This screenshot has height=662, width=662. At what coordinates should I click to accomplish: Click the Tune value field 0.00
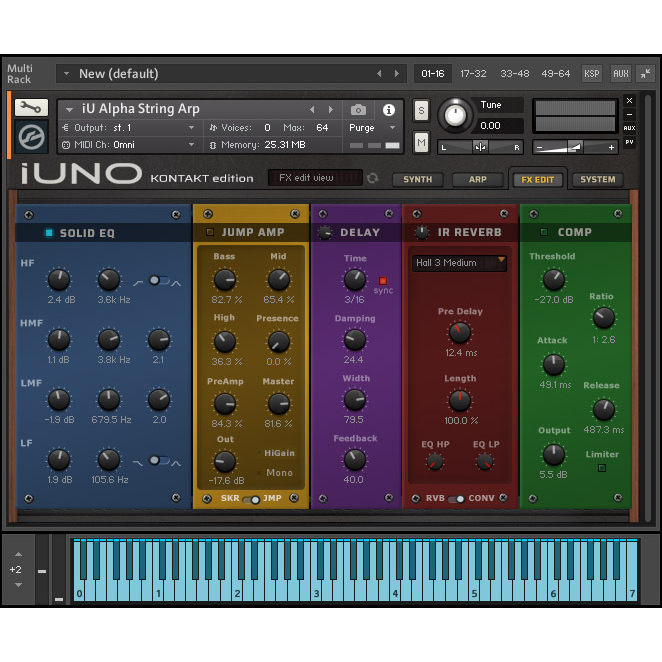click(x=500, y=126)
